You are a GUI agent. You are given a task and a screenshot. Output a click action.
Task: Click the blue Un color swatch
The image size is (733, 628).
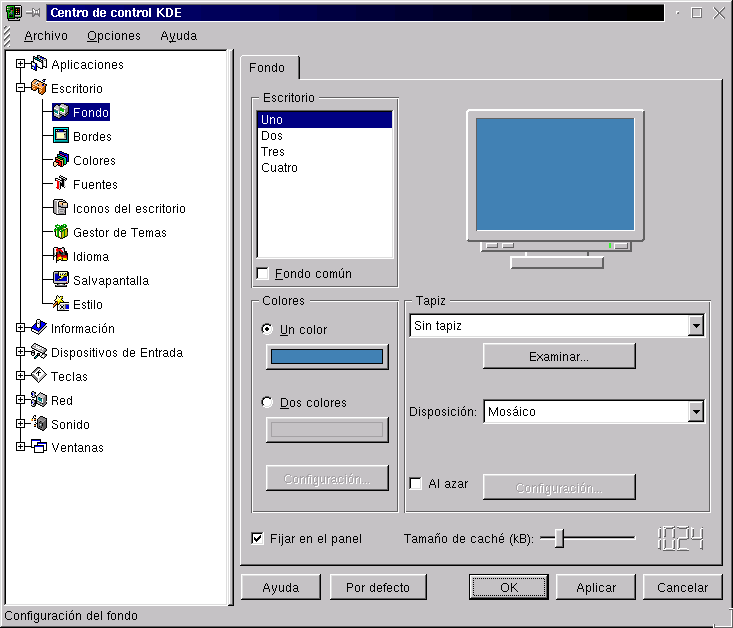[327, 357]
